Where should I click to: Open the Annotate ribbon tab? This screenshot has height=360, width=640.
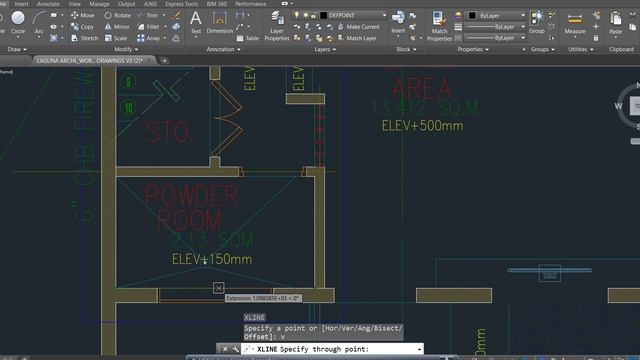(x=48, y=4)
